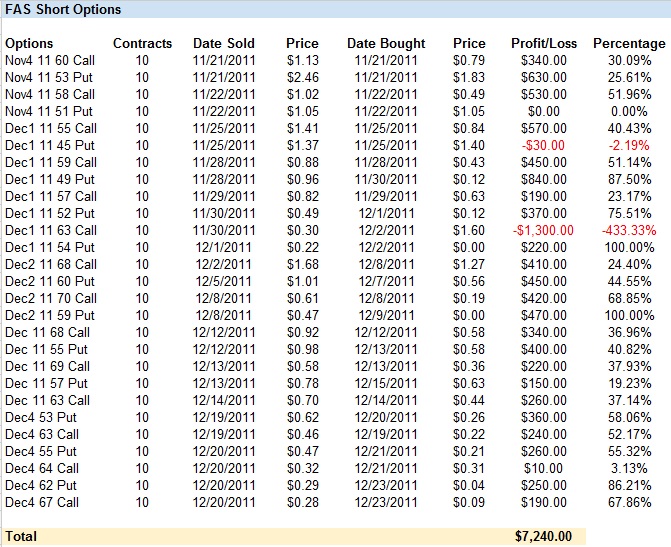Select the $2.46 sold price cell

coord(302,77)
